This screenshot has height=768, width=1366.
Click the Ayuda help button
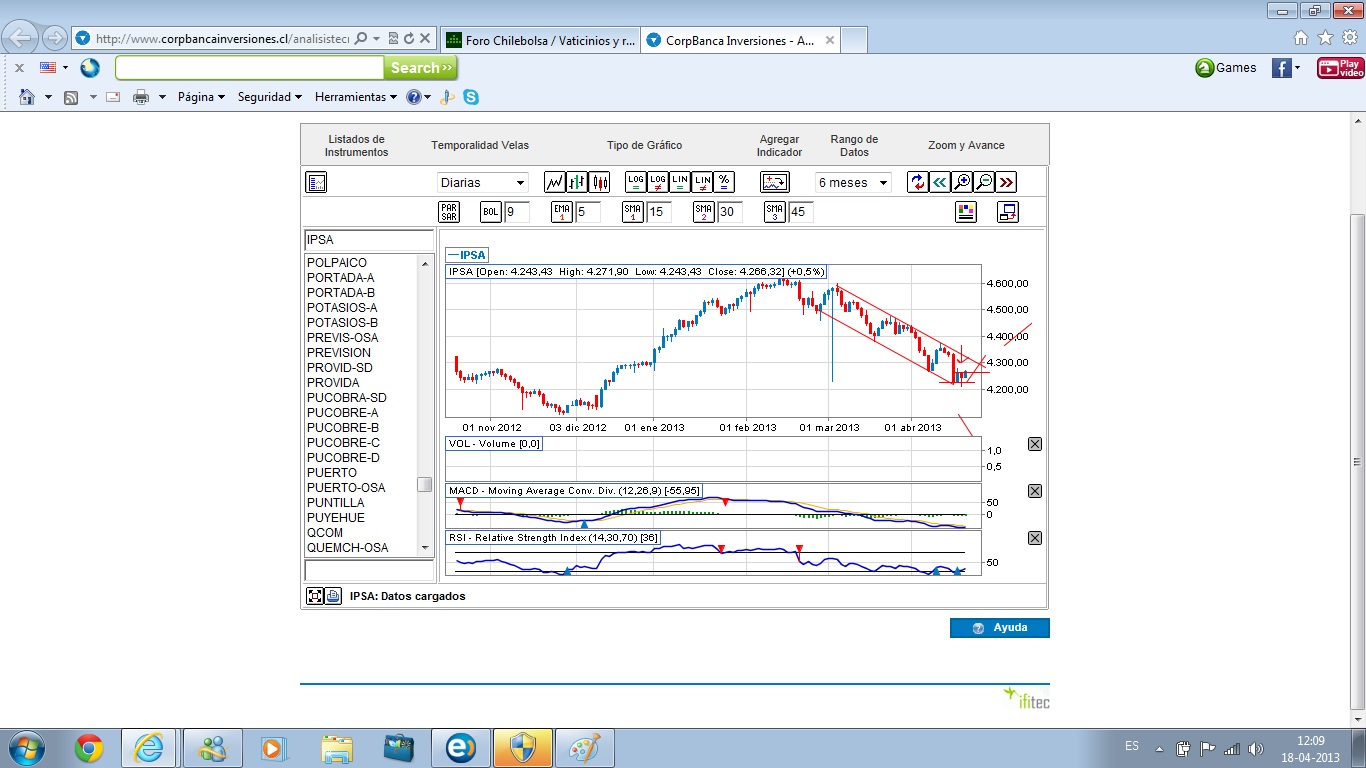pos(1000,628)
